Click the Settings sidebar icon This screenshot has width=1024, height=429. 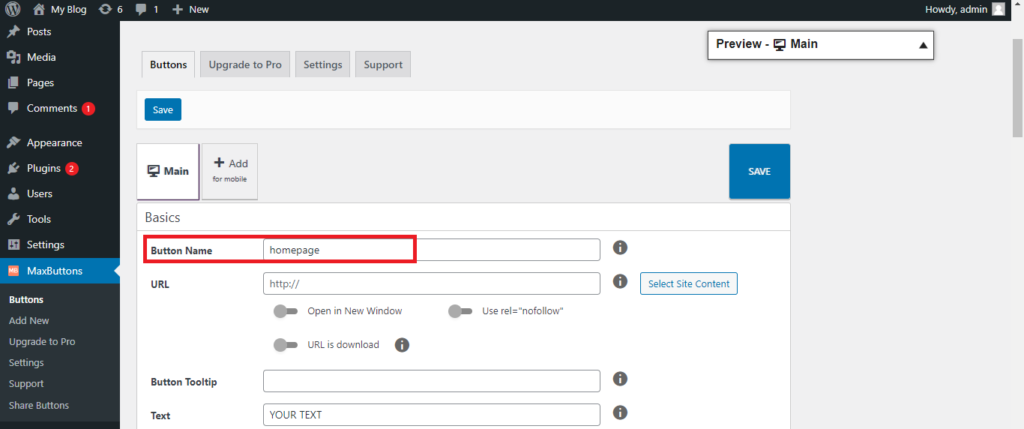click(13, 245)
